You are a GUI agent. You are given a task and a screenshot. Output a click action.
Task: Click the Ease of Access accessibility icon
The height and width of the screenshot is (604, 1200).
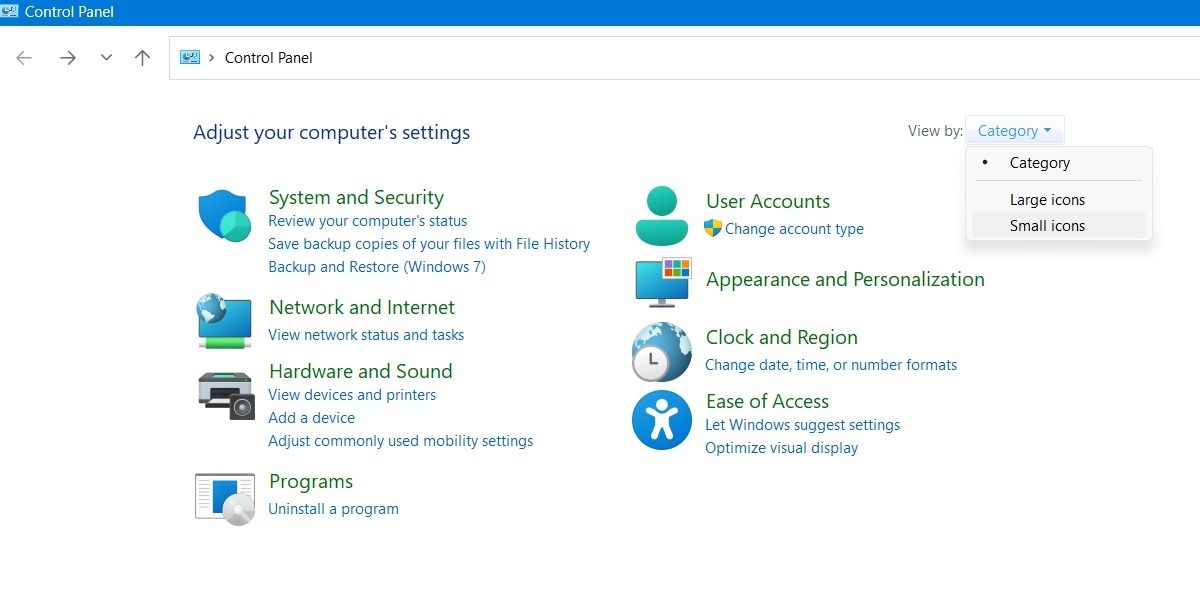click(x=661, y=419)
